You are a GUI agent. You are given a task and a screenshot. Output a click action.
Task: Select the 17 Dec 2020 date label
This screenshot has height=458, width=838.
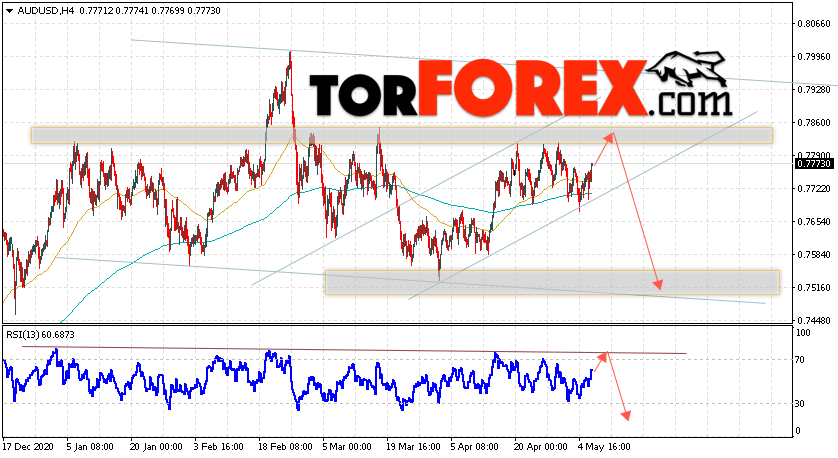[26, 446]
